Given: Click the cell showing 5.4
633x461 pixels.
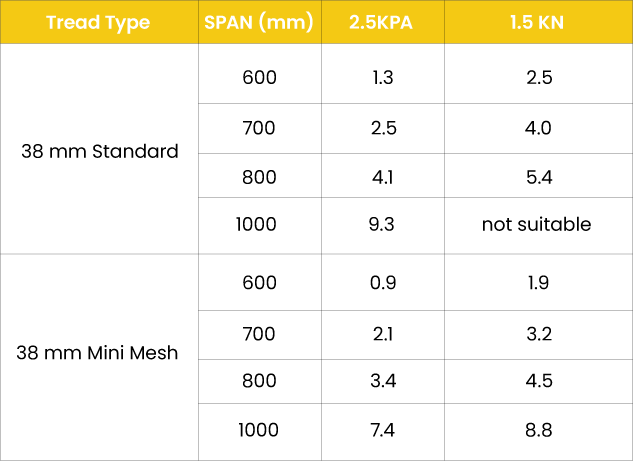Looking at the screenshot, I should click(536, 177).
